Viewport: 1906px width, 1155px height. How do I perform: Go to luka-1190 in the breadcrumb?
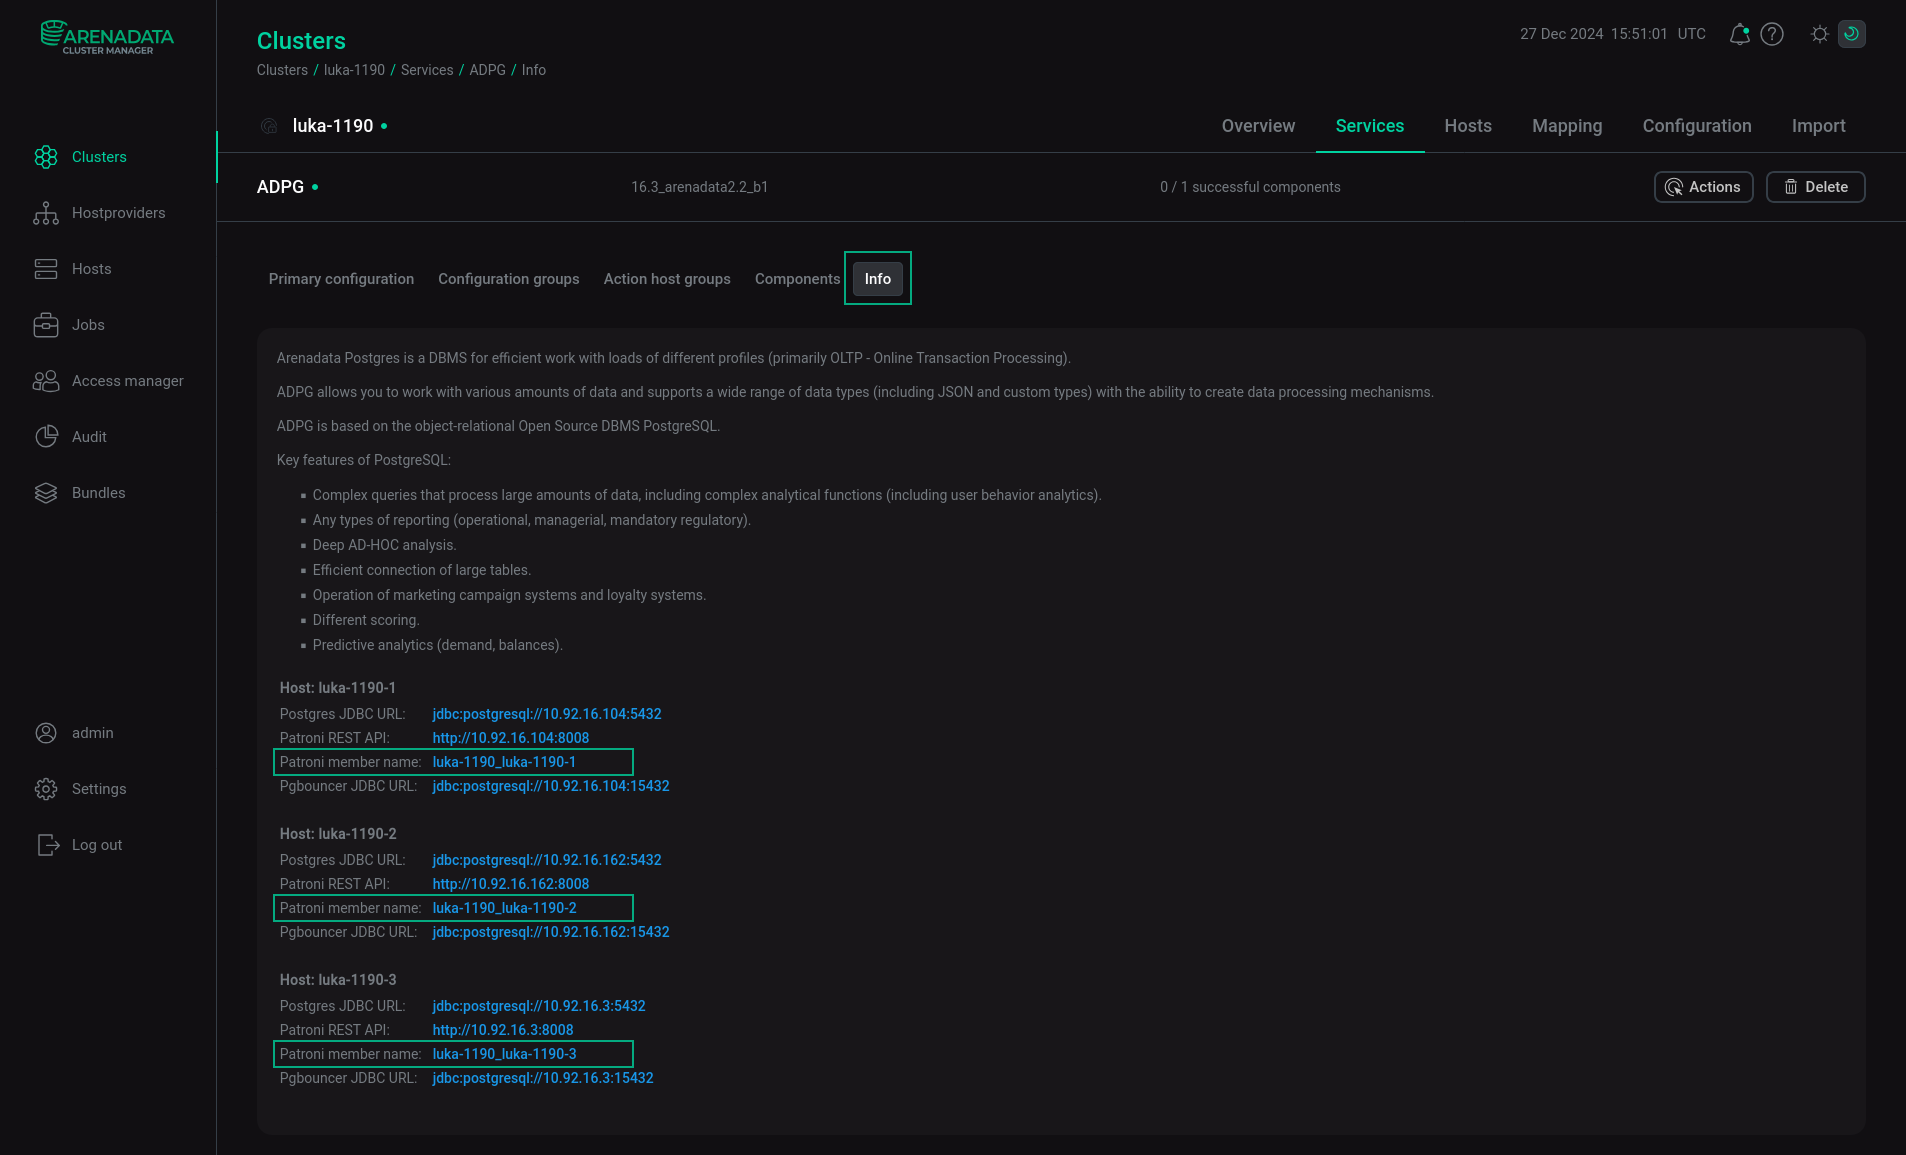click(354, 70)
